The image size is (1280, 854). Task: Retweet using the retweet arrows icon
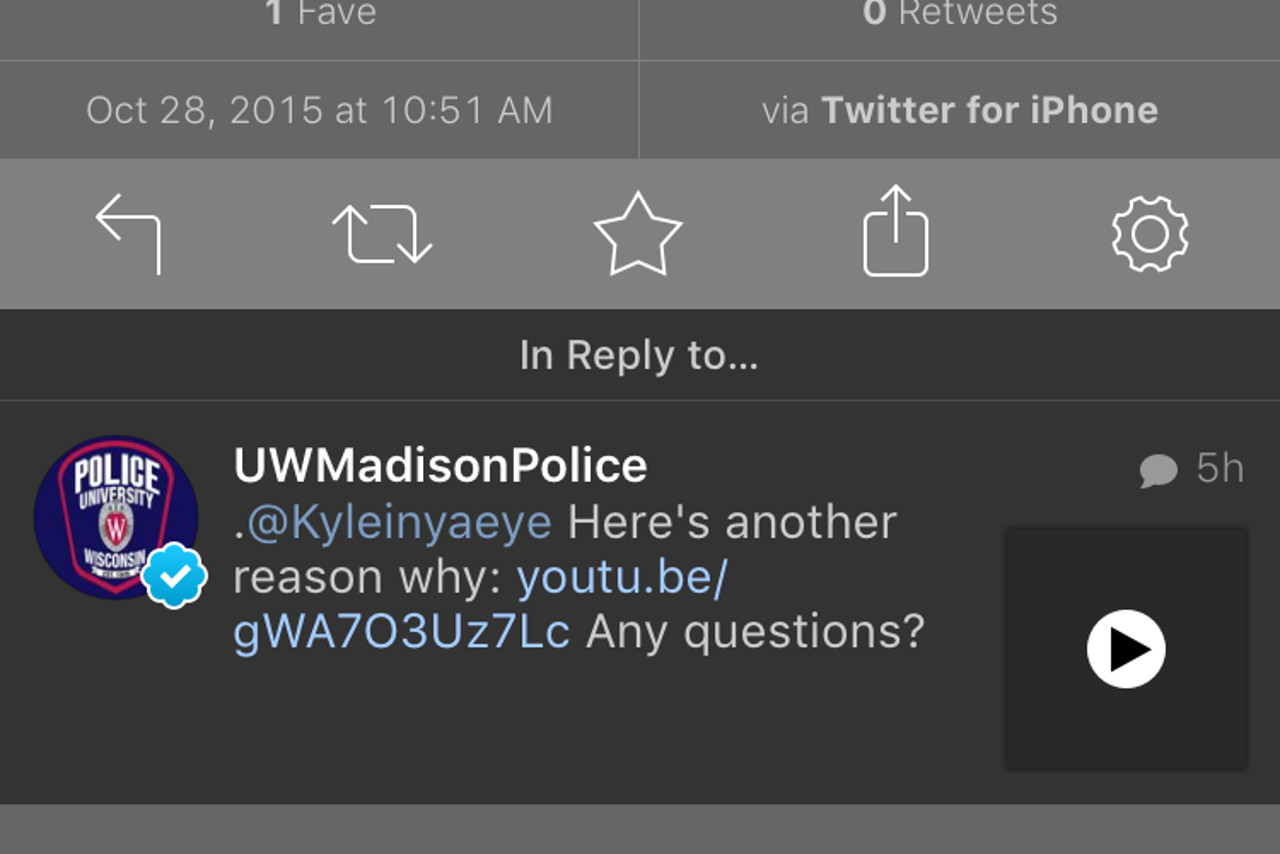click(382, 234)
